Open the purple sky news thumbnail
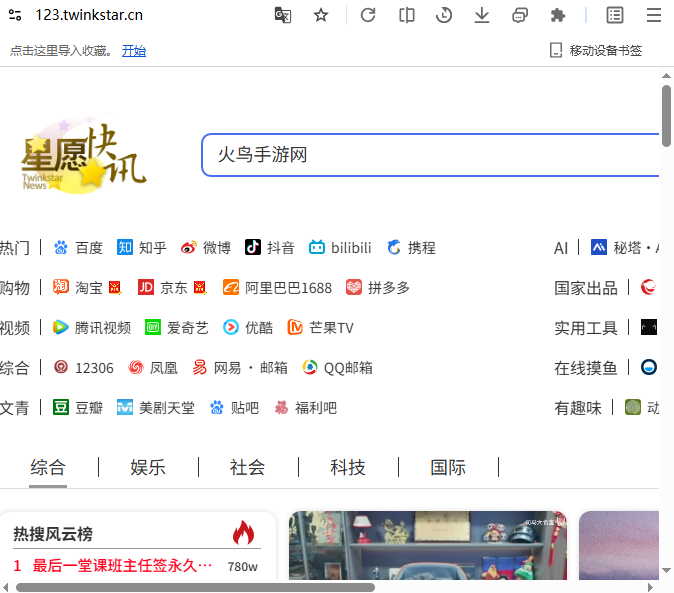674x593 pixels. tap(619, 545)
